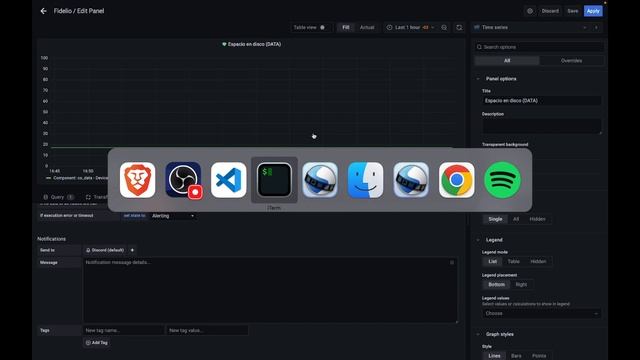Open the Alerting state dropdown
This screenshot has height=360, width=640.
[173, 216]
